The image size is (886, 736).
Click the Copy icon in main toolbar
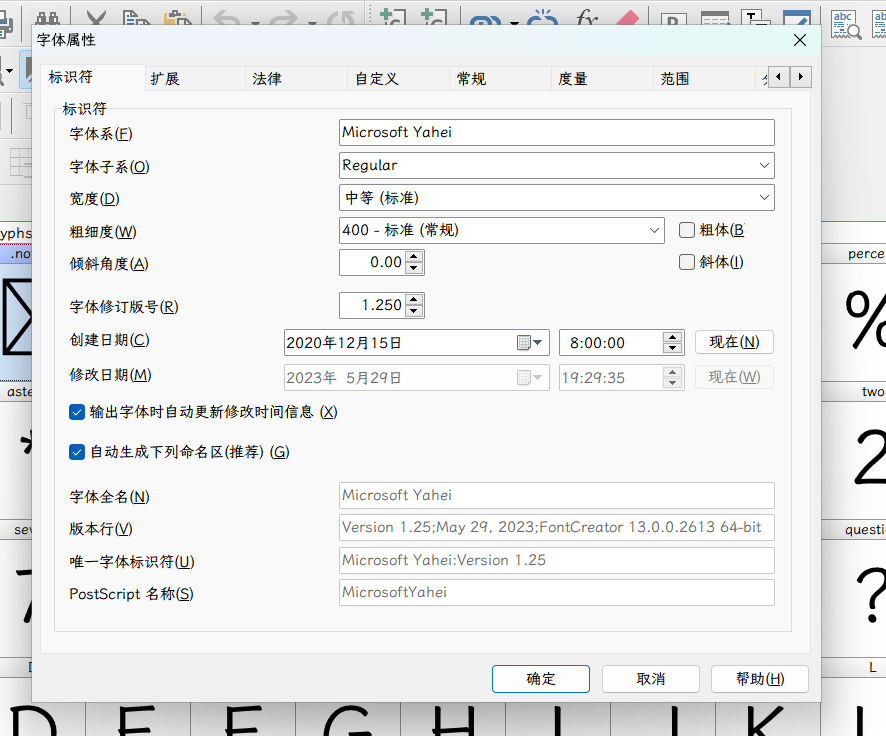click(136, 18)
